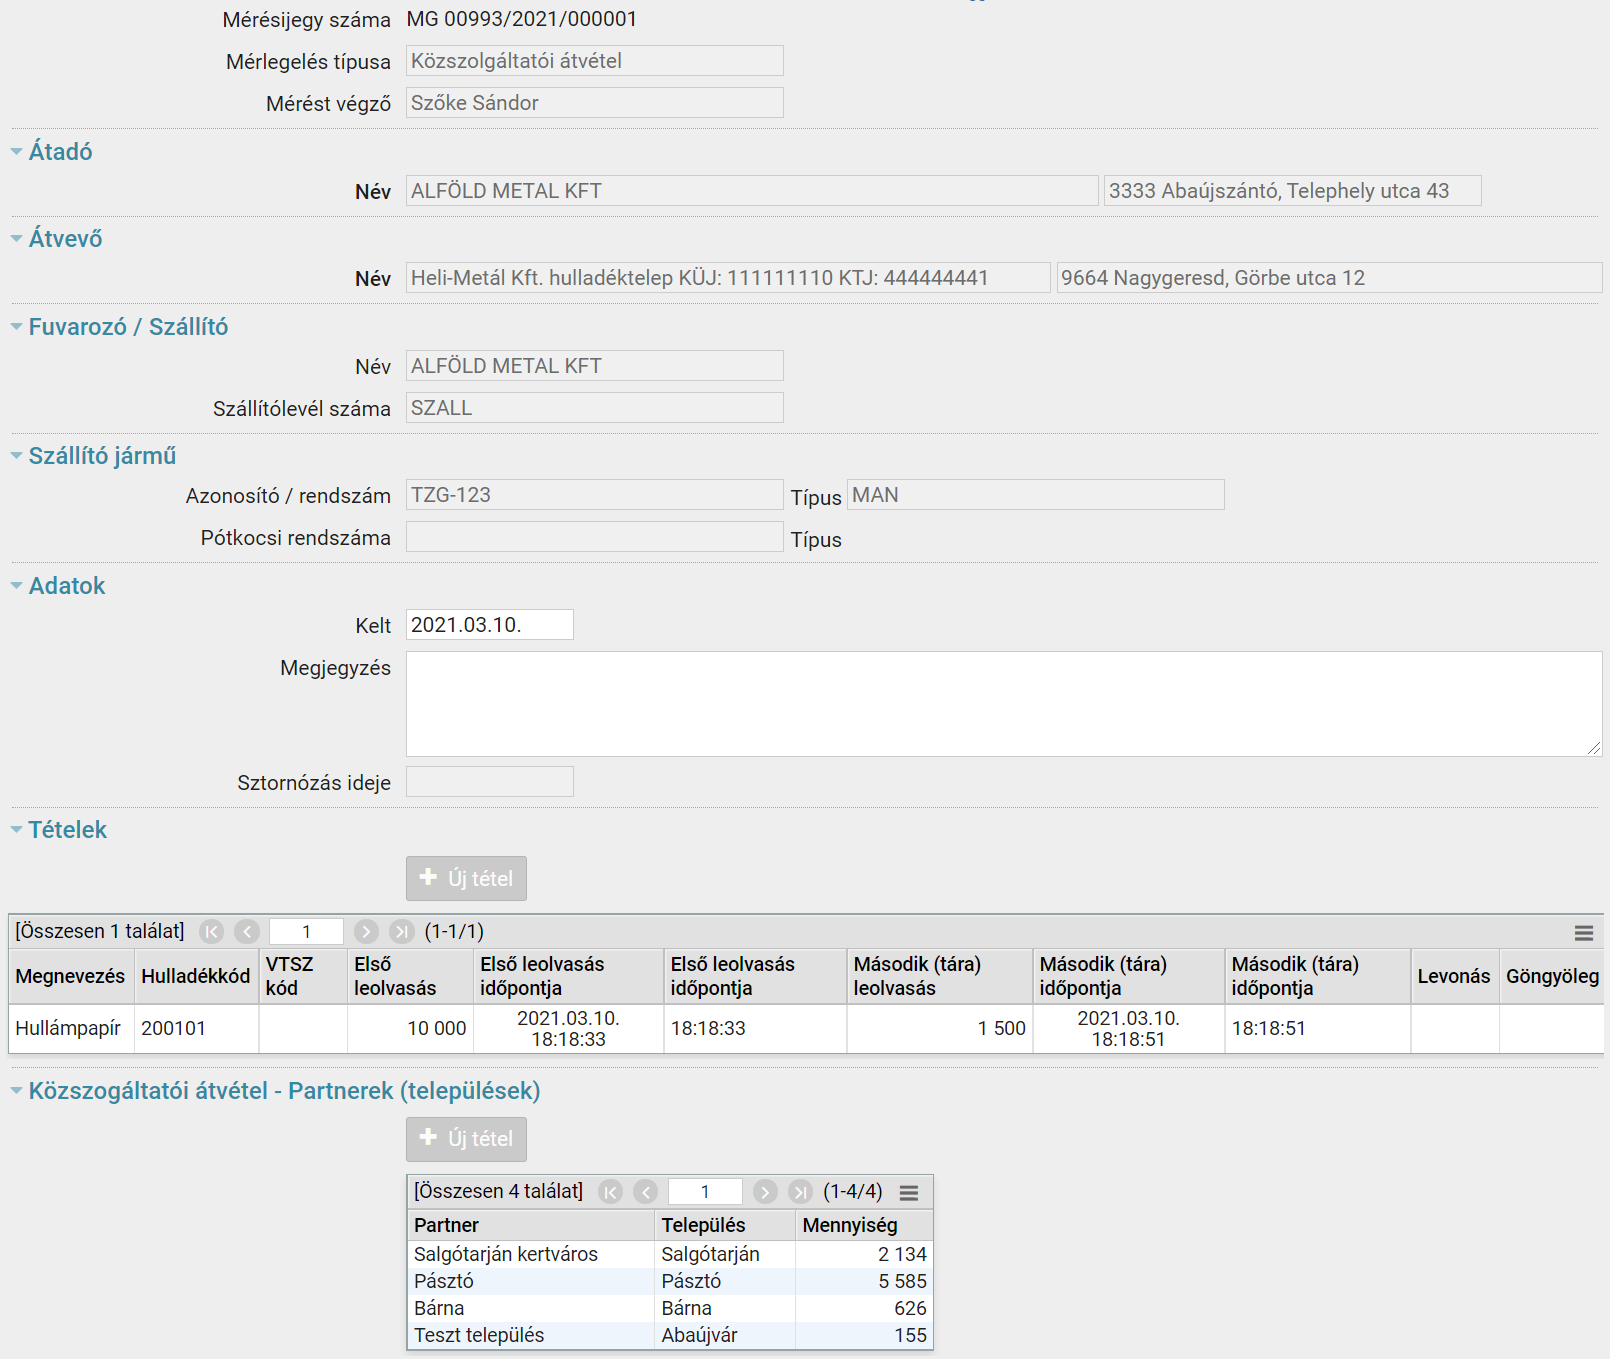Screen dimensions: 1610x1359
Task: Click the Sztornózás ideje field
Action: (x=490, y=782)
